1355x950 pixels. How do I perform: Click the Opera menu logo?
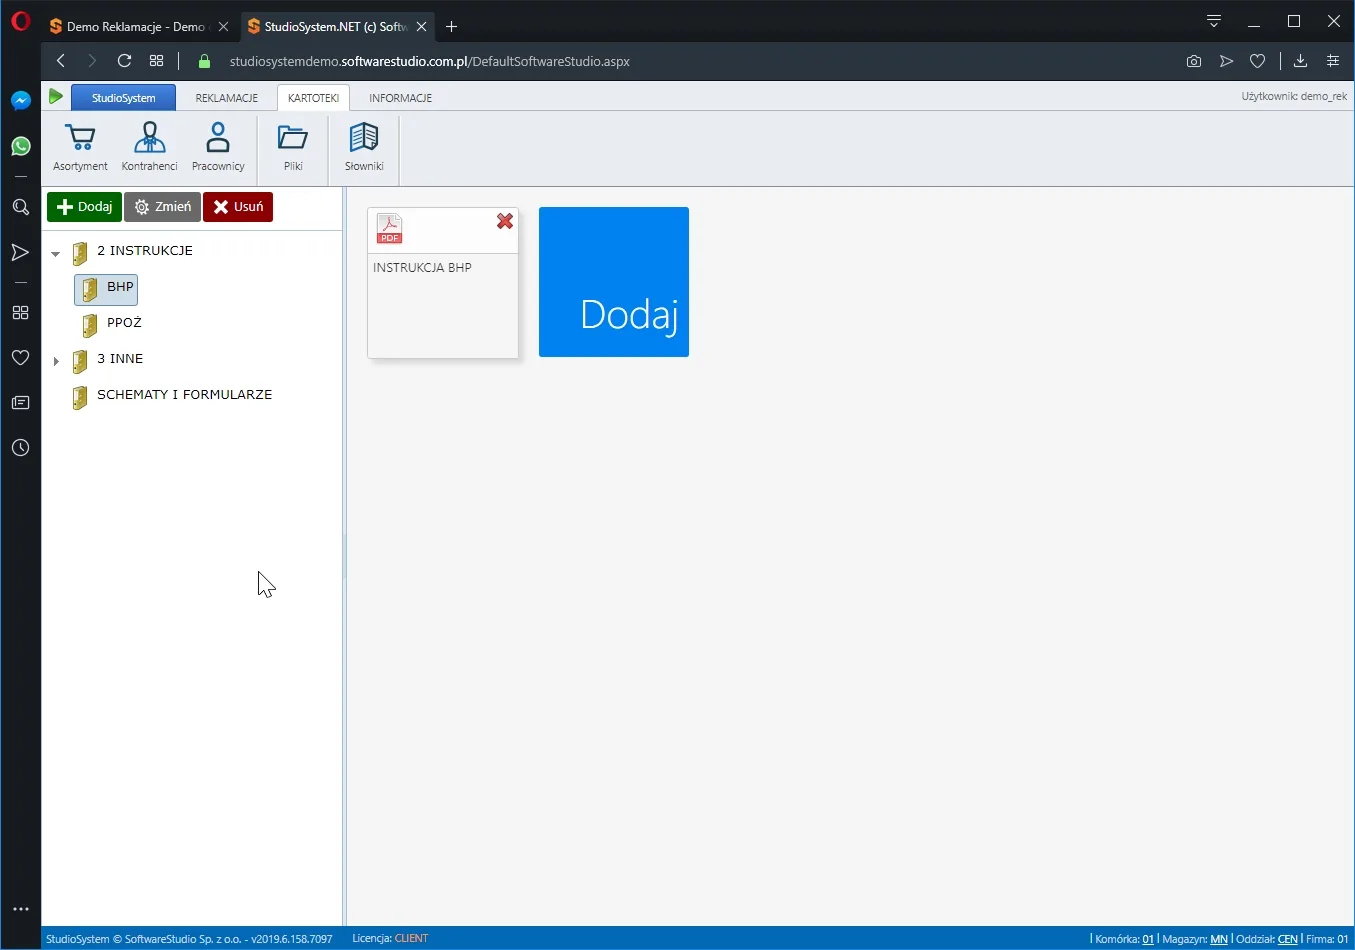(20, 21)
